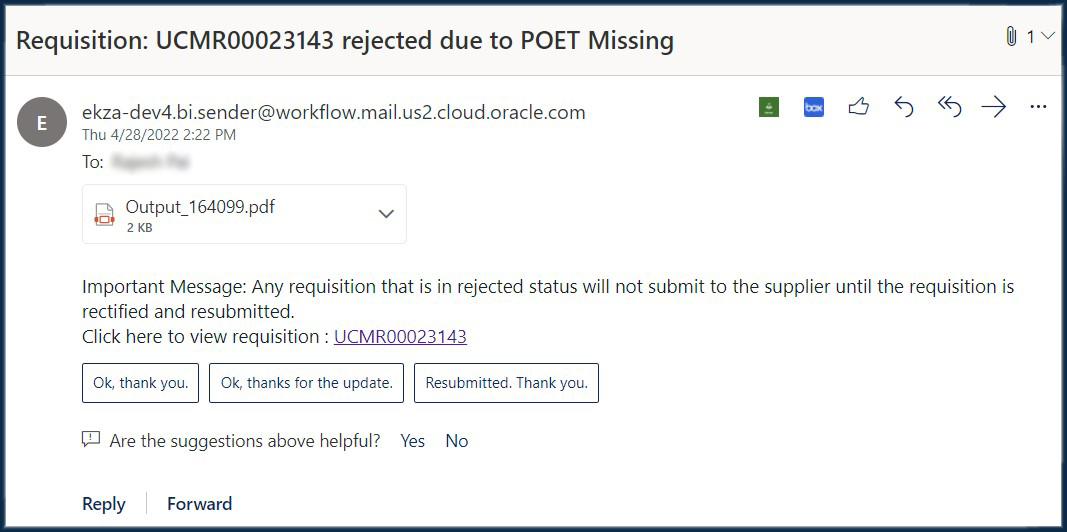Click the double-arrow Reply All icon

point(949,107)
